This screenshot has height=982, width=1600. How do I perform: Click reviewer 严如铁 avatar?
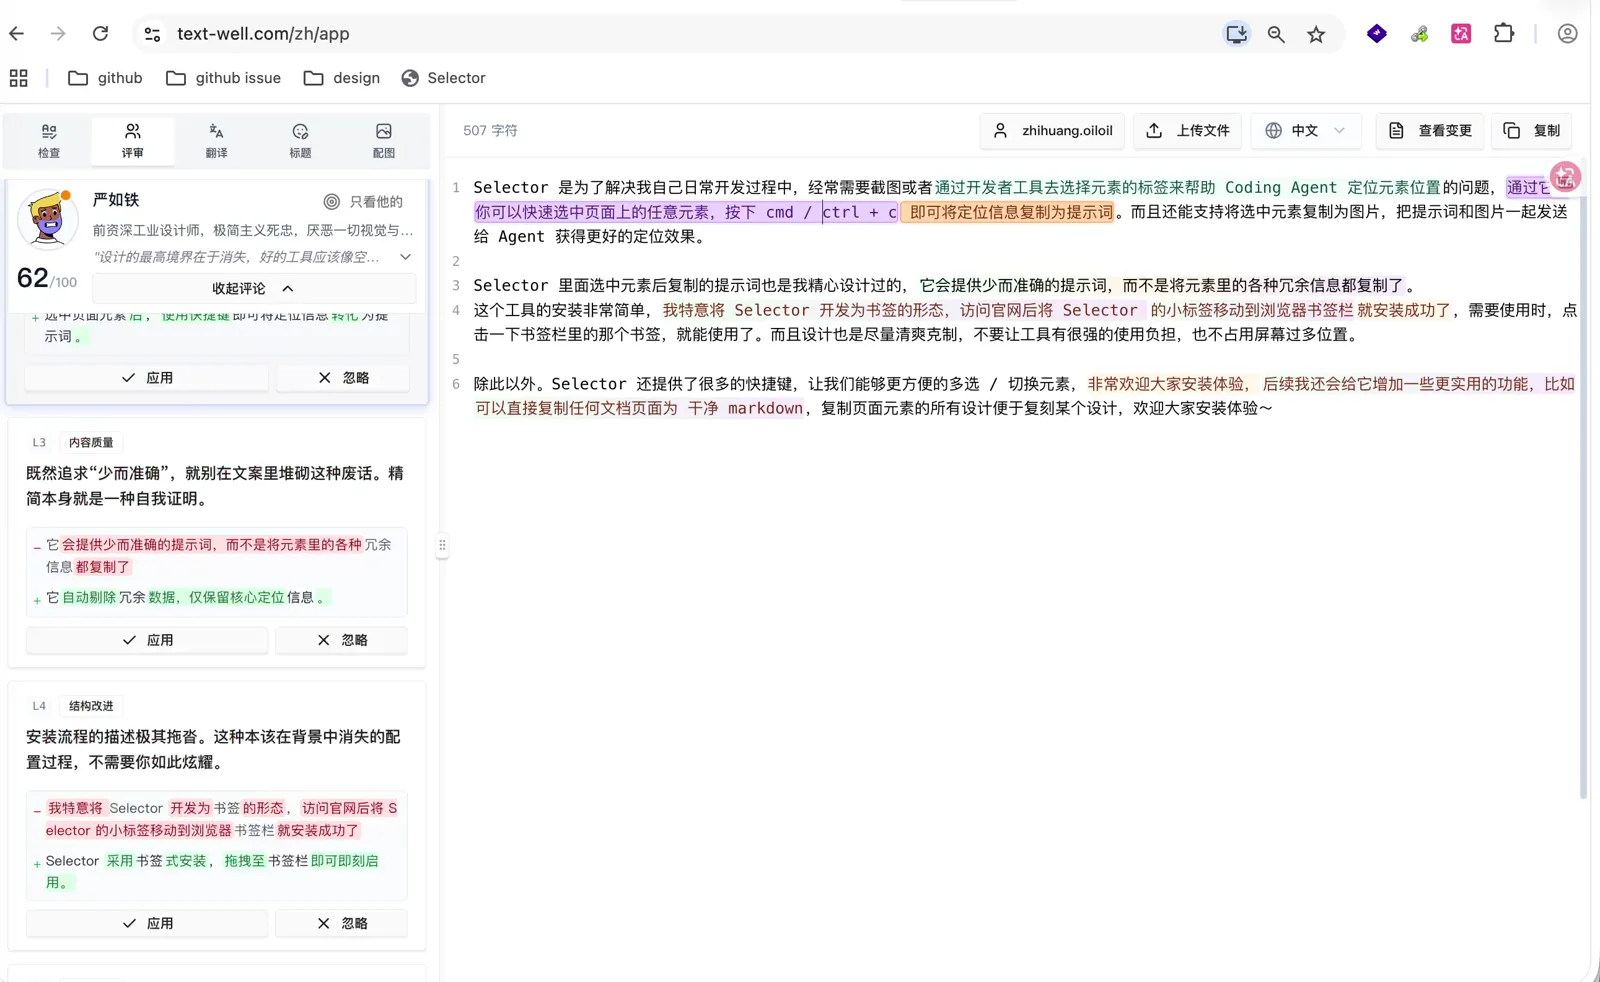pos(47,218)
